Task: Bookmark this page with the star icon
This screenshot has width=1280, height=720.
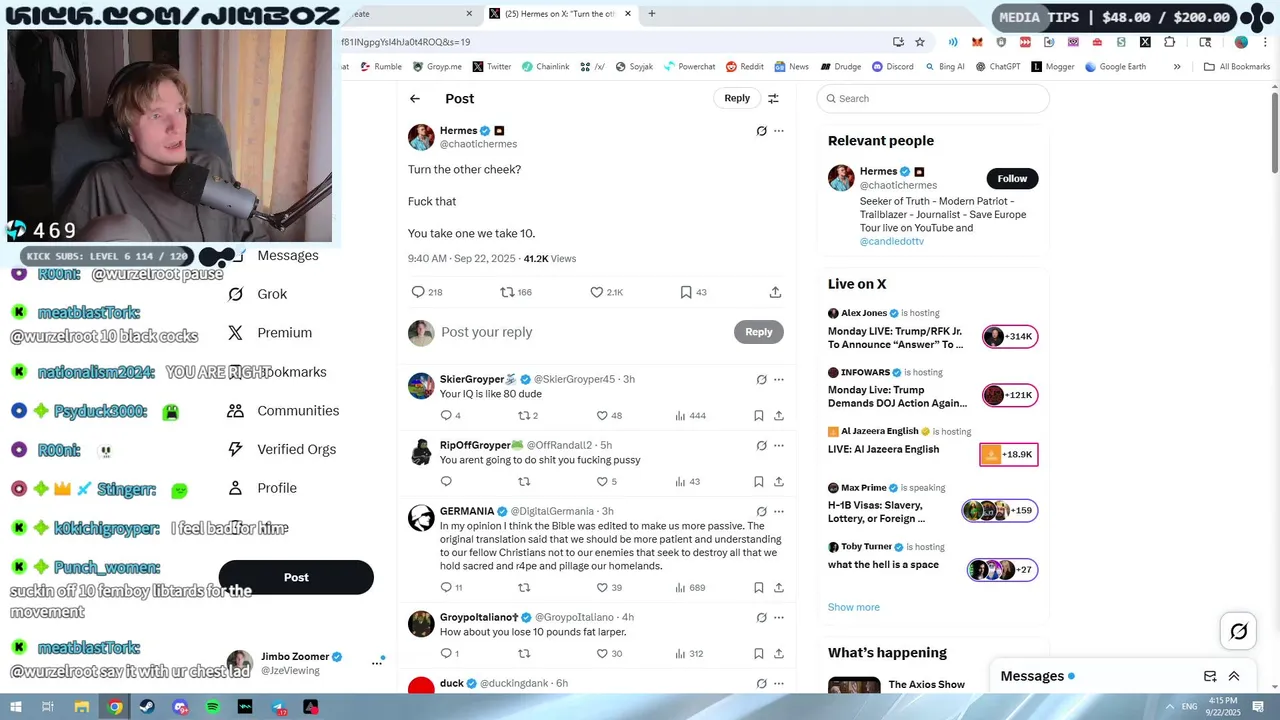Action: pyautogui.click(x=920, y=42)
